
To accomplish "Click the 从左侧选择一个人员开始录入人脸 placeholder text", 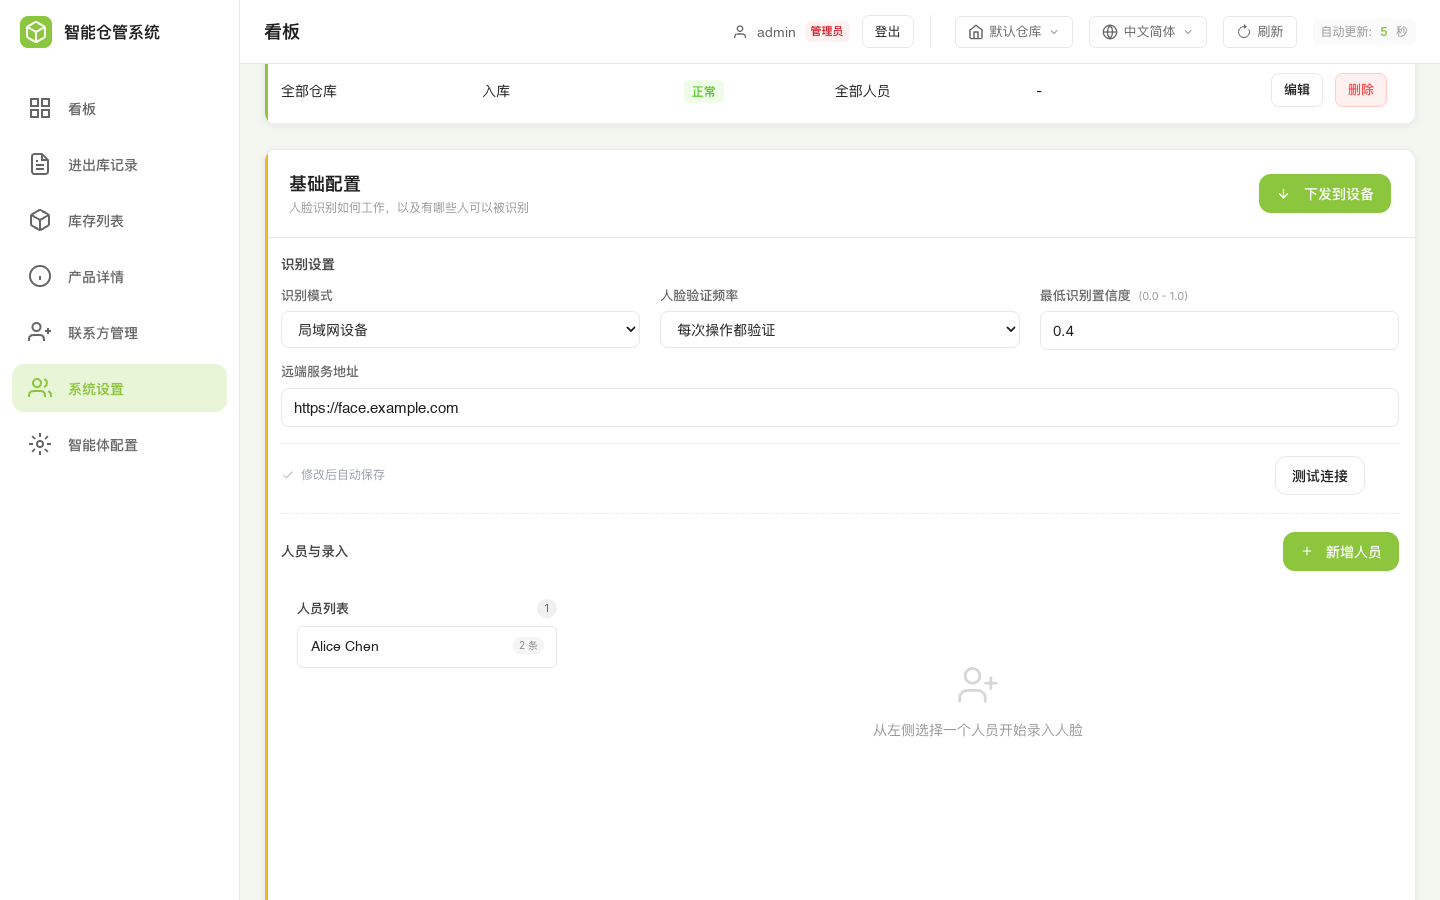I will pos(978,730).
